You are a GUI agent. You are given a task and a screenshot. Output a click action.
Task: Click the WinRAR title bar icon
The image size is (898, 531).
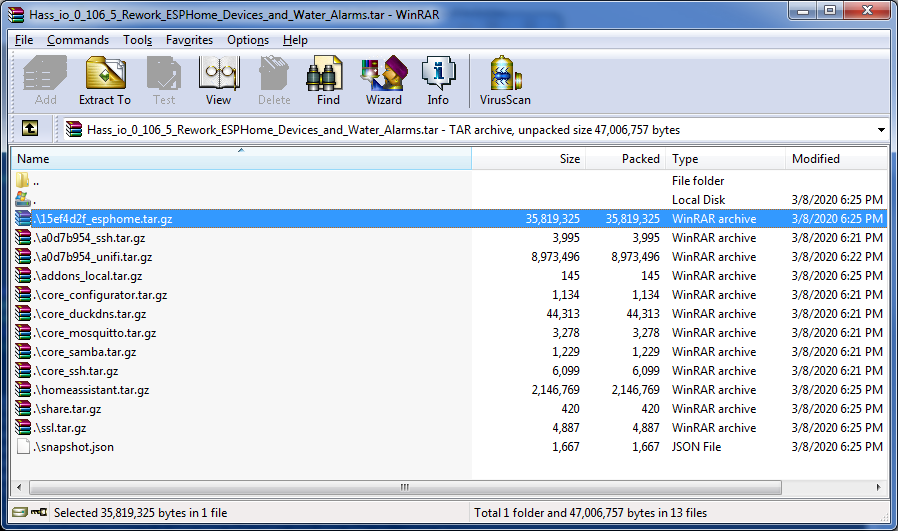click(x=16, y=14)
